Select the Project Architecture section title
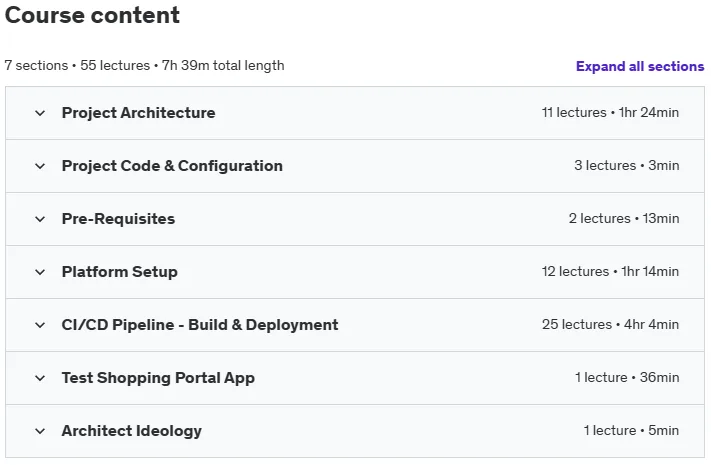The height and width of the screenshot is (465, 711). [138, 113]
